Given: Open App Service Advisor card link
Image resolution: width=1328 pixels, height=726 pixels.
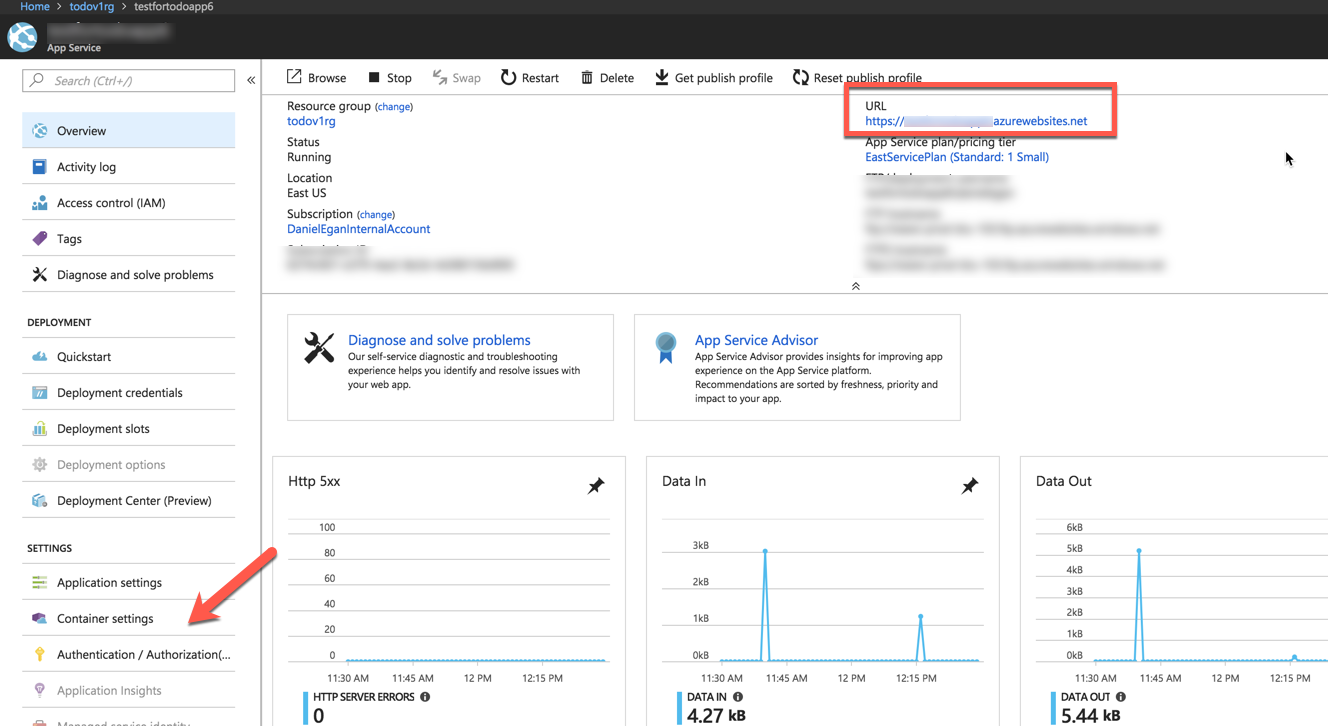Looking at the screenshot, I should 756,340.
